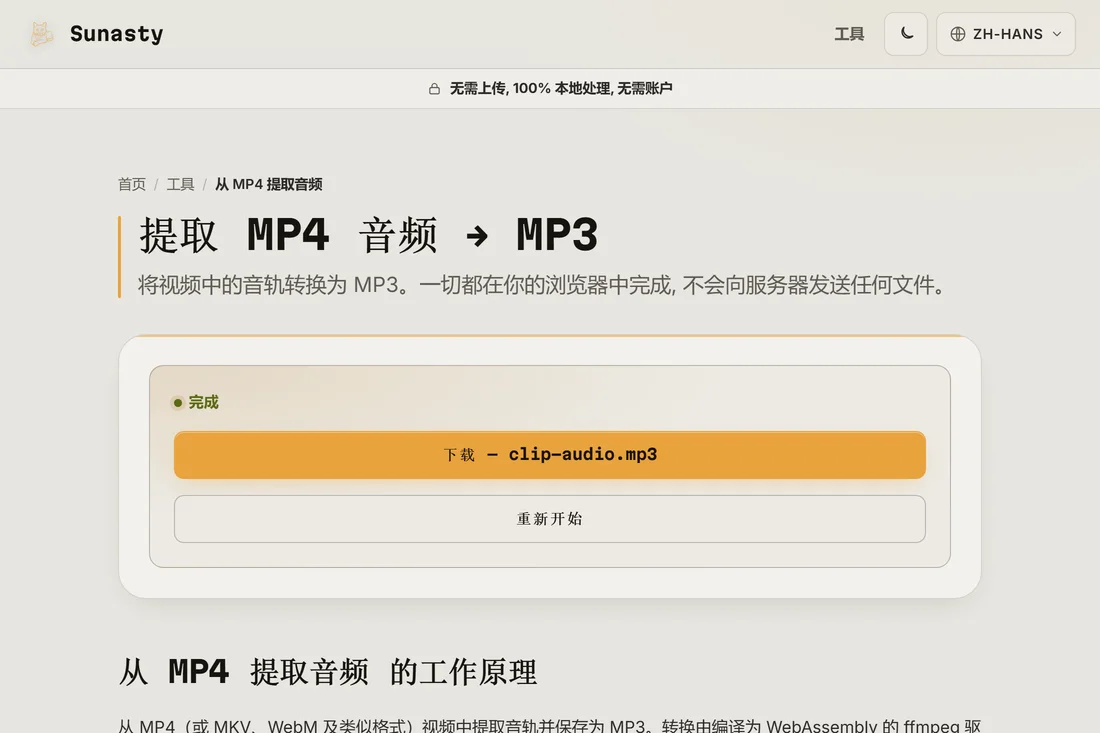Expand the ZH-HANS language dropdown

pyautogui.click(x=1005, y=34)
